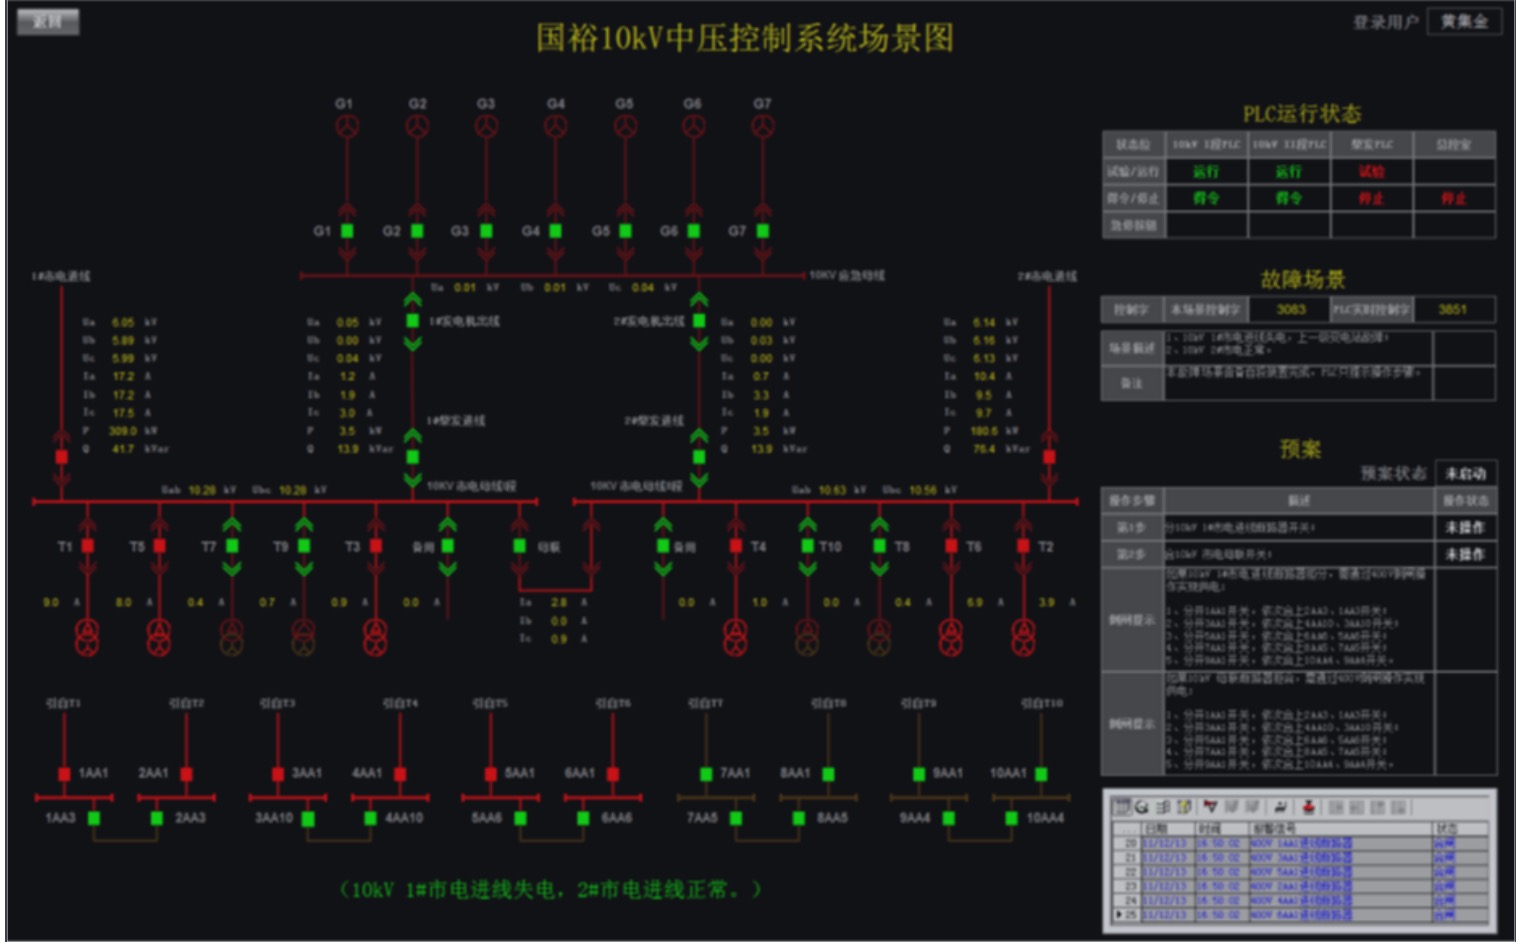Click the yellow lamp icon in alarm toolbar
Image resolution: width=1516 pixels, height=942 pixels.
1185,806
